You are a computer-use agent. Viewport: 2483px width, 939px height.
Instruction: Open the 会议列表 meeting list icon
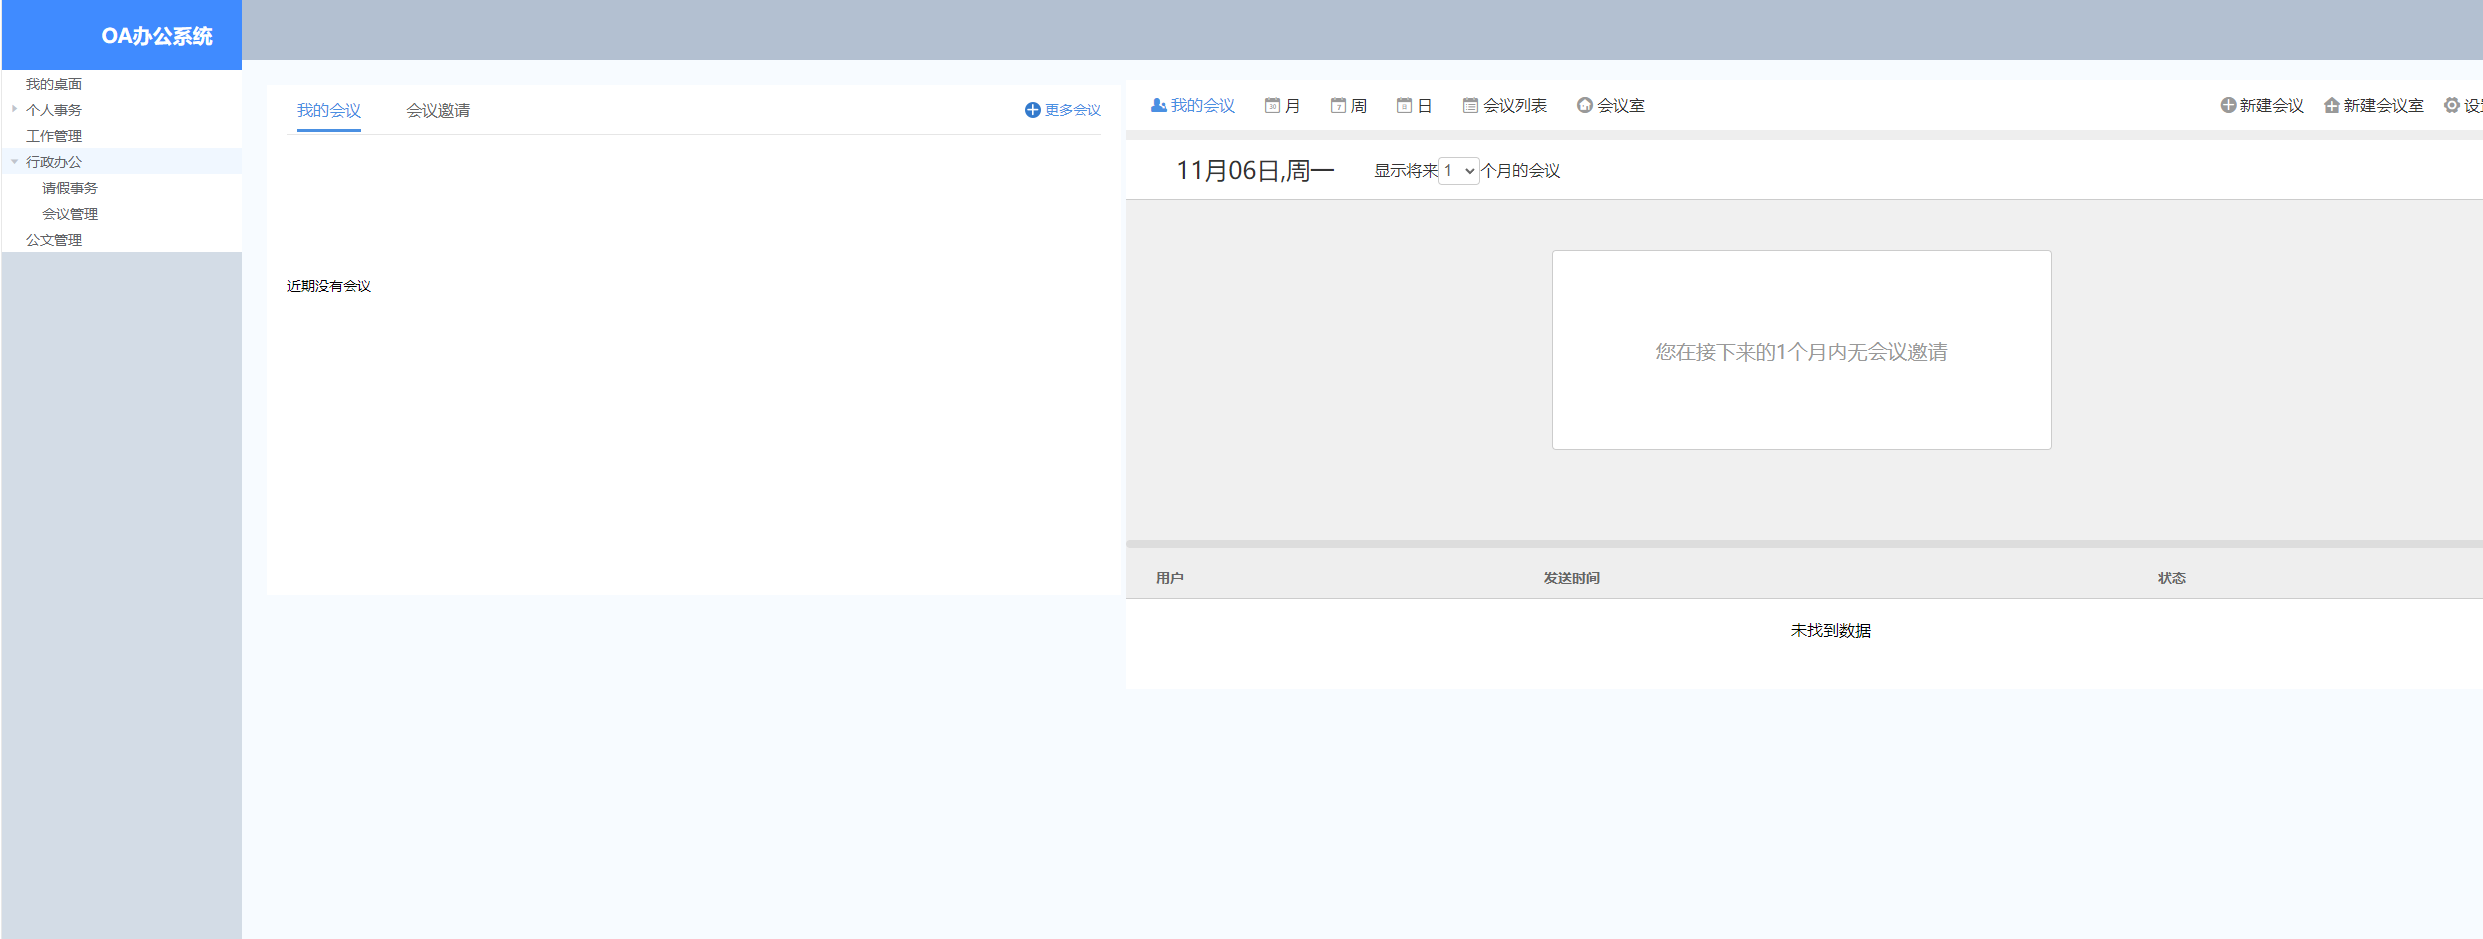point(1470,104)
